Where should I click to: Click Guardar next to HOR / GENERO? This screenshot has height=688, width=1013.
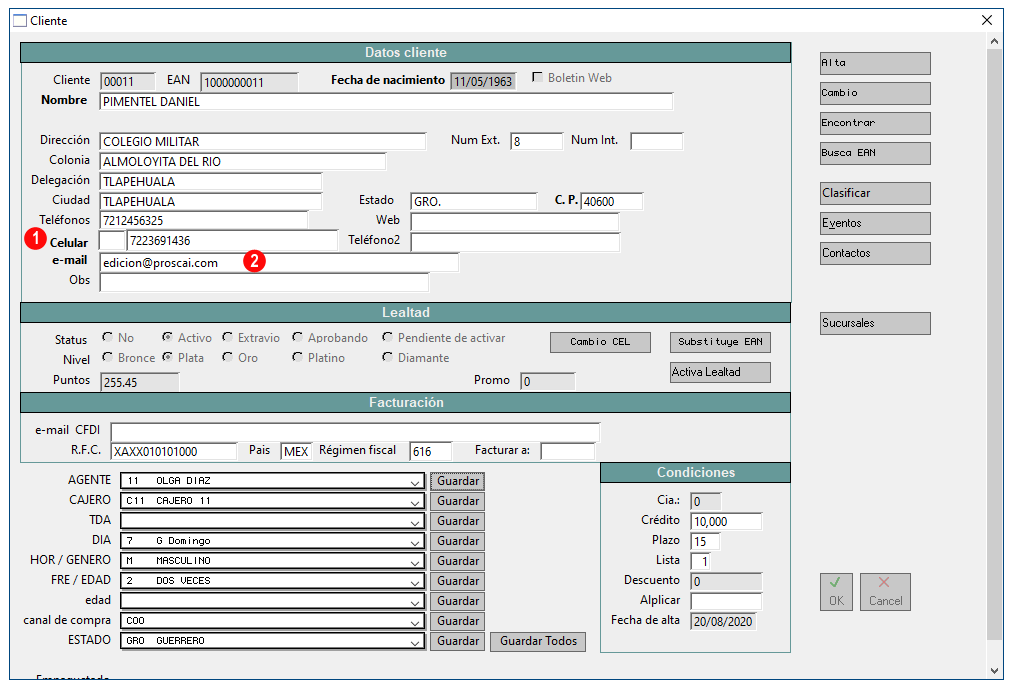pos(457,561)
